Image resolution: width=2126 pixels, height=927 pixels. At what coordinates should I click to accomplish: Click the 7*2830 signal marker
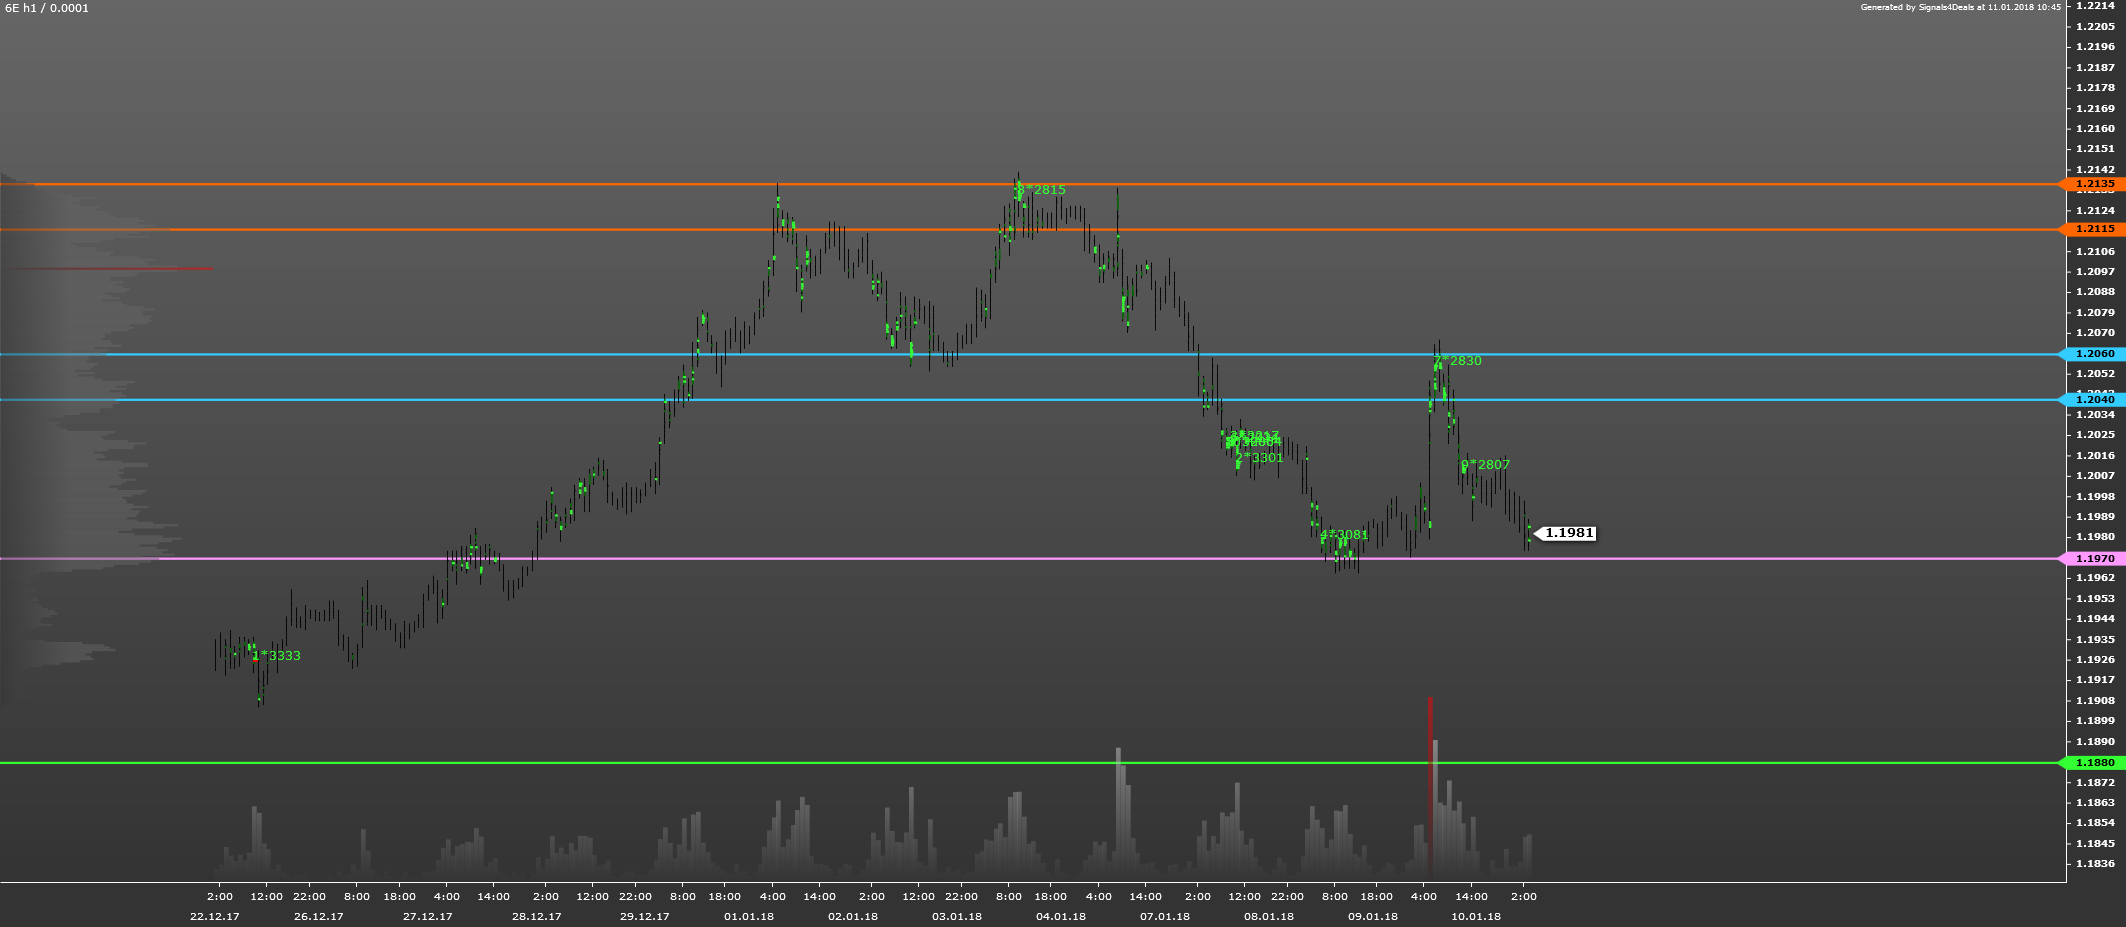(1458, 361)
